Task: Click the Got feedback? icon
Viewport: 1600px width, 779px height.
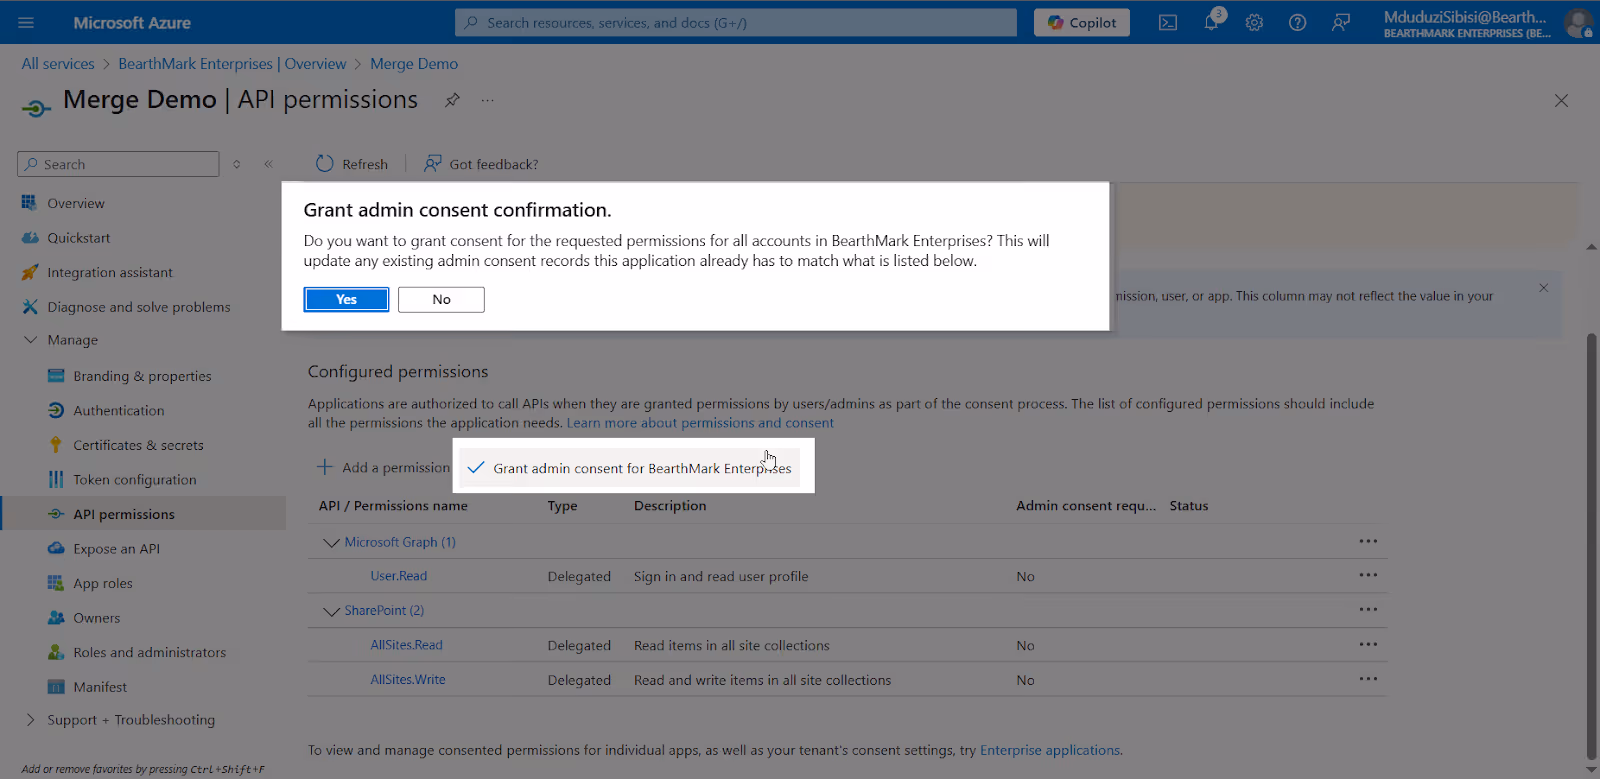Action: [432, 163]
